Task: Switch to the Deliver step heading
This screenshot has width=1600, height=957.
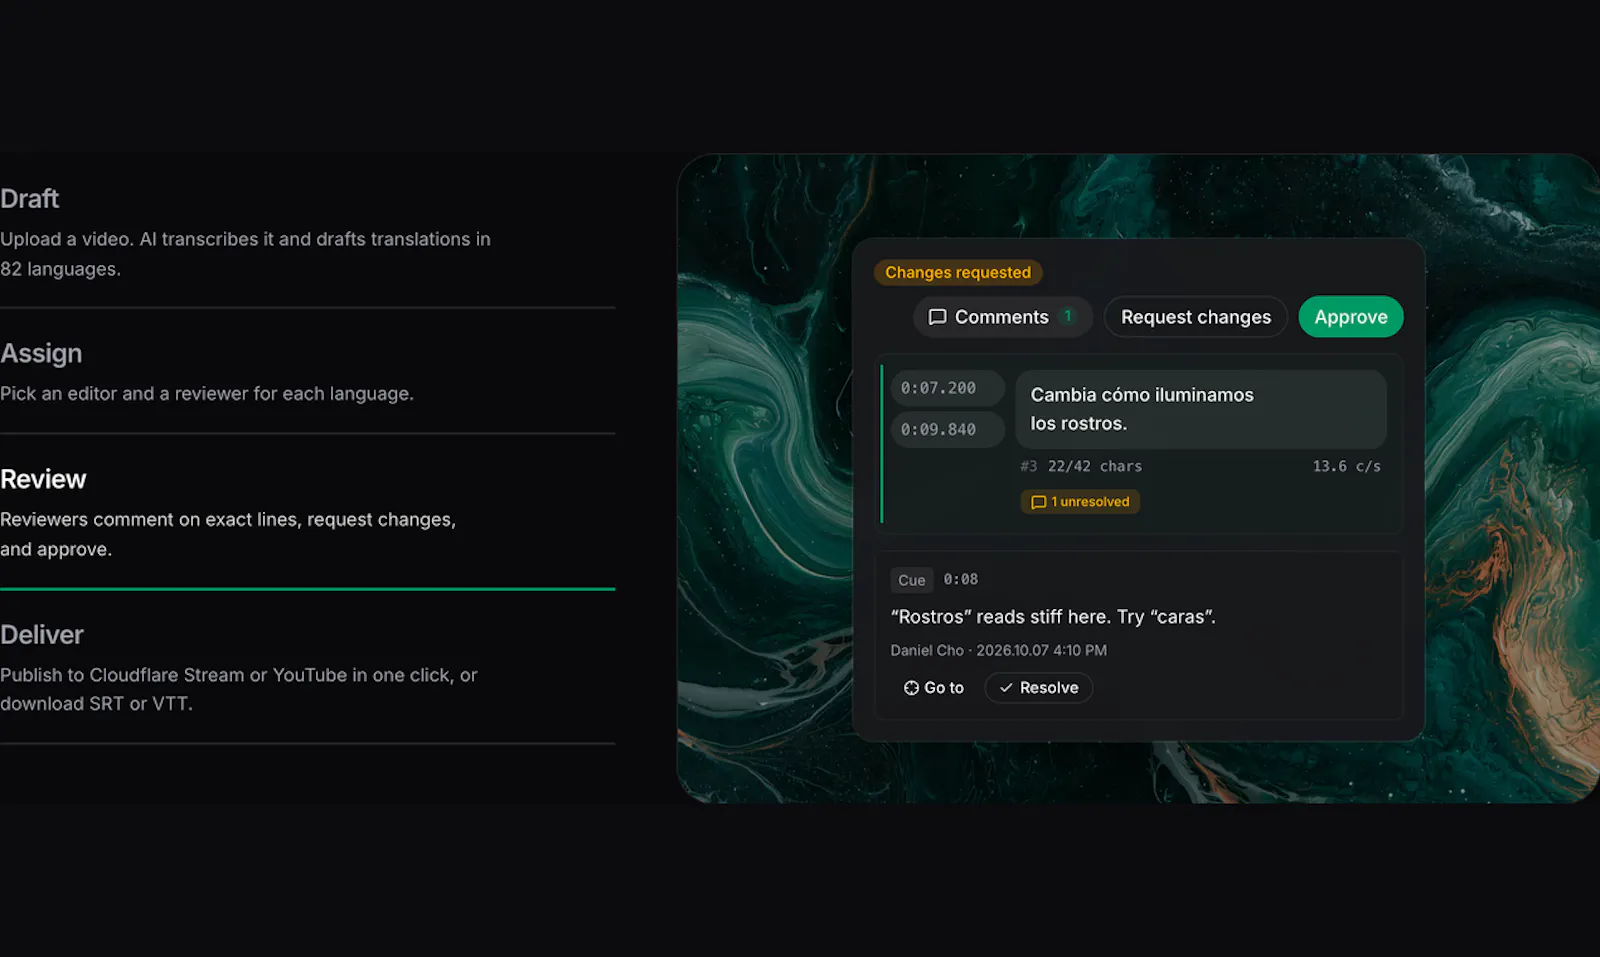Action: pyautogui.click(x=42, y=635)
